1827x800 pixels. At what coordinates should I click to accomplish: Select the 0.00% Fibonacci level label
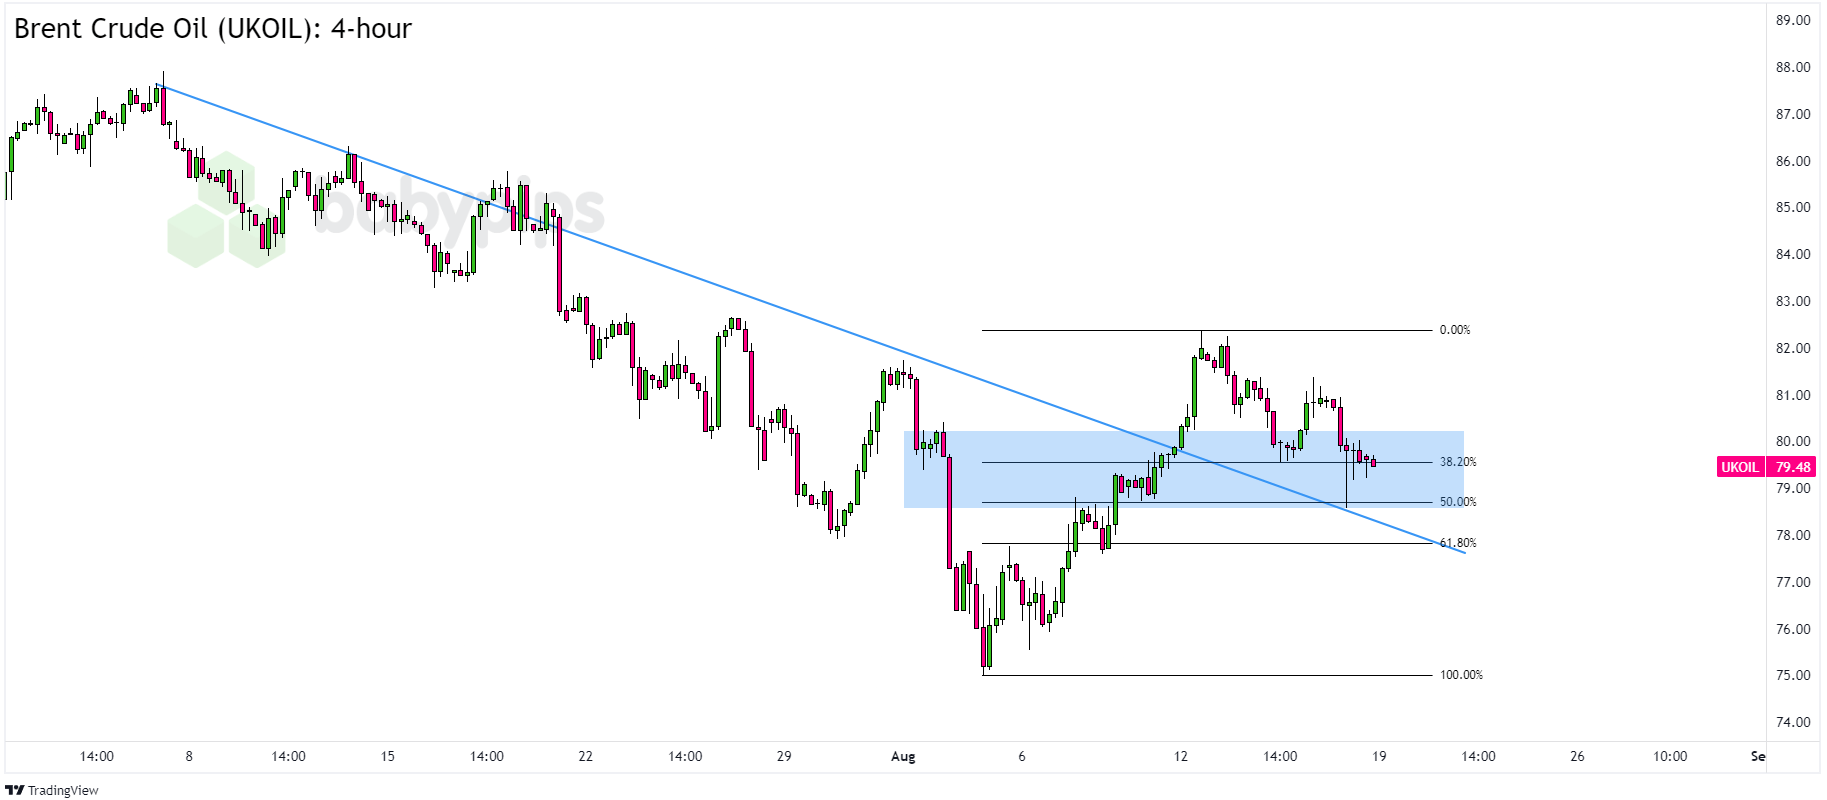pos(1455,330)
